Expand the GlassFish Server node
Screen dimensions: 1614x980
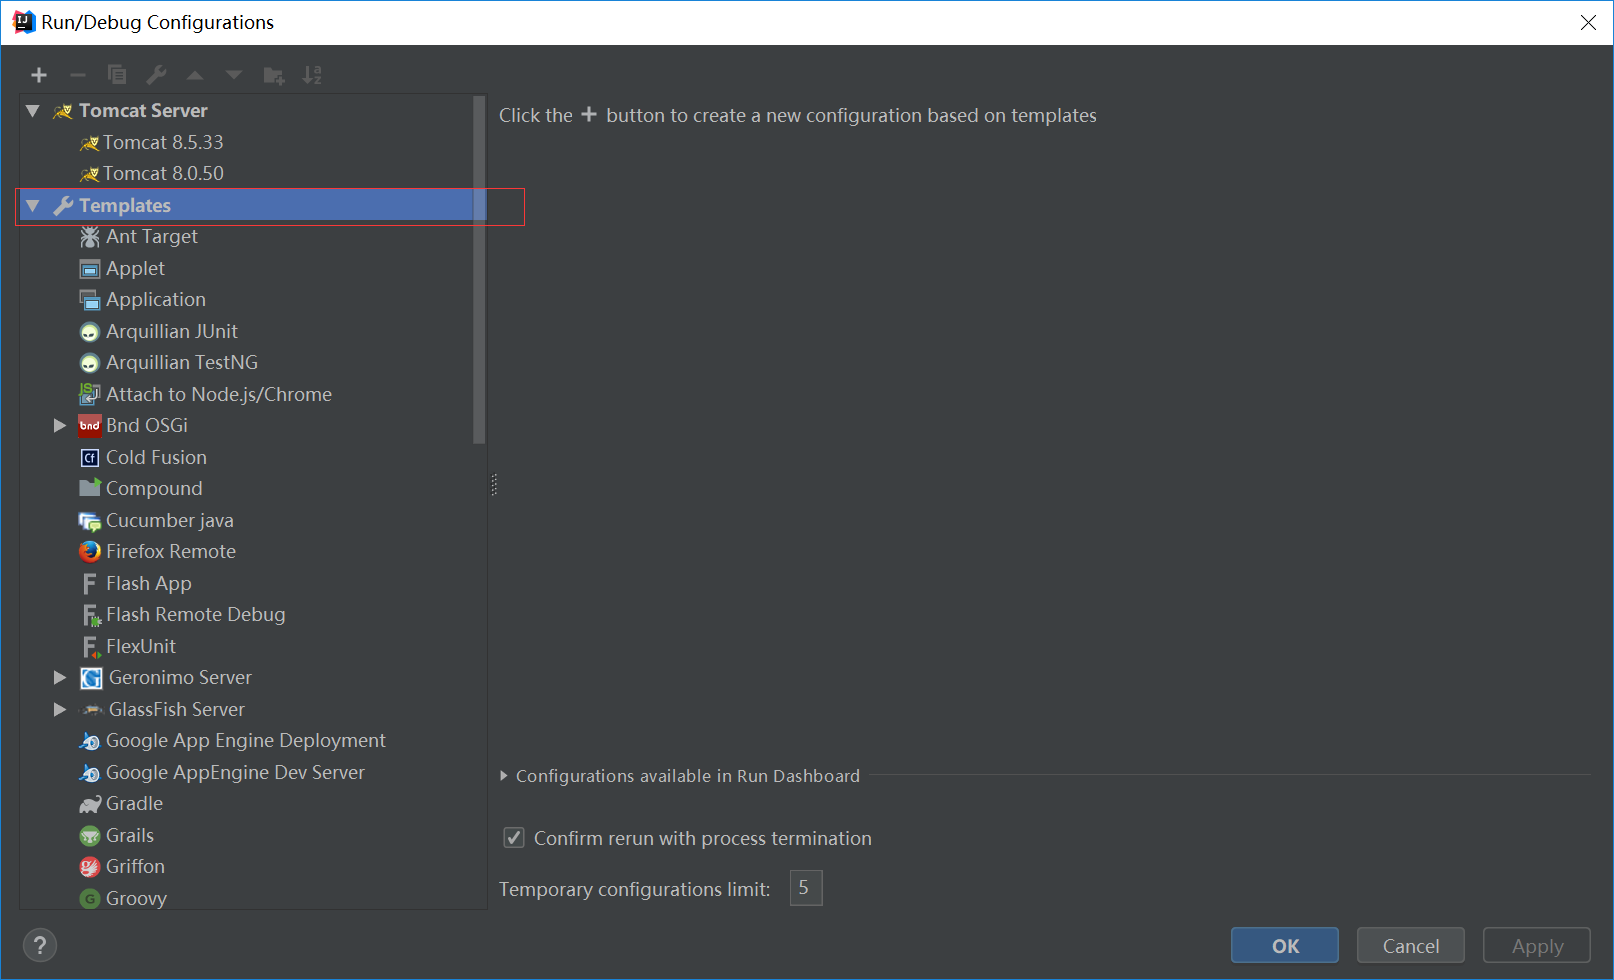click(60, 710)
